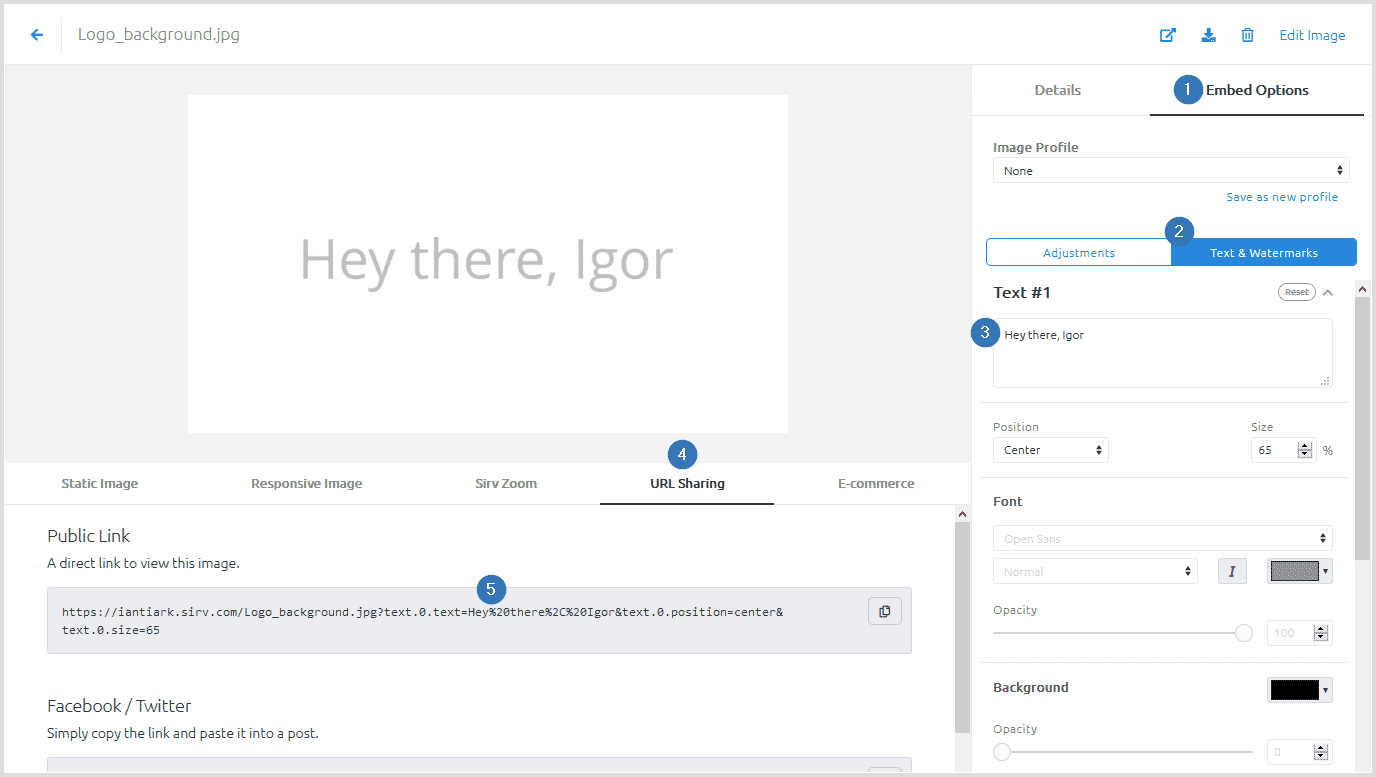This screenshot has width=1376, height=777.
Task: Open the font color picker dropdown
Action: [1300, 571]
